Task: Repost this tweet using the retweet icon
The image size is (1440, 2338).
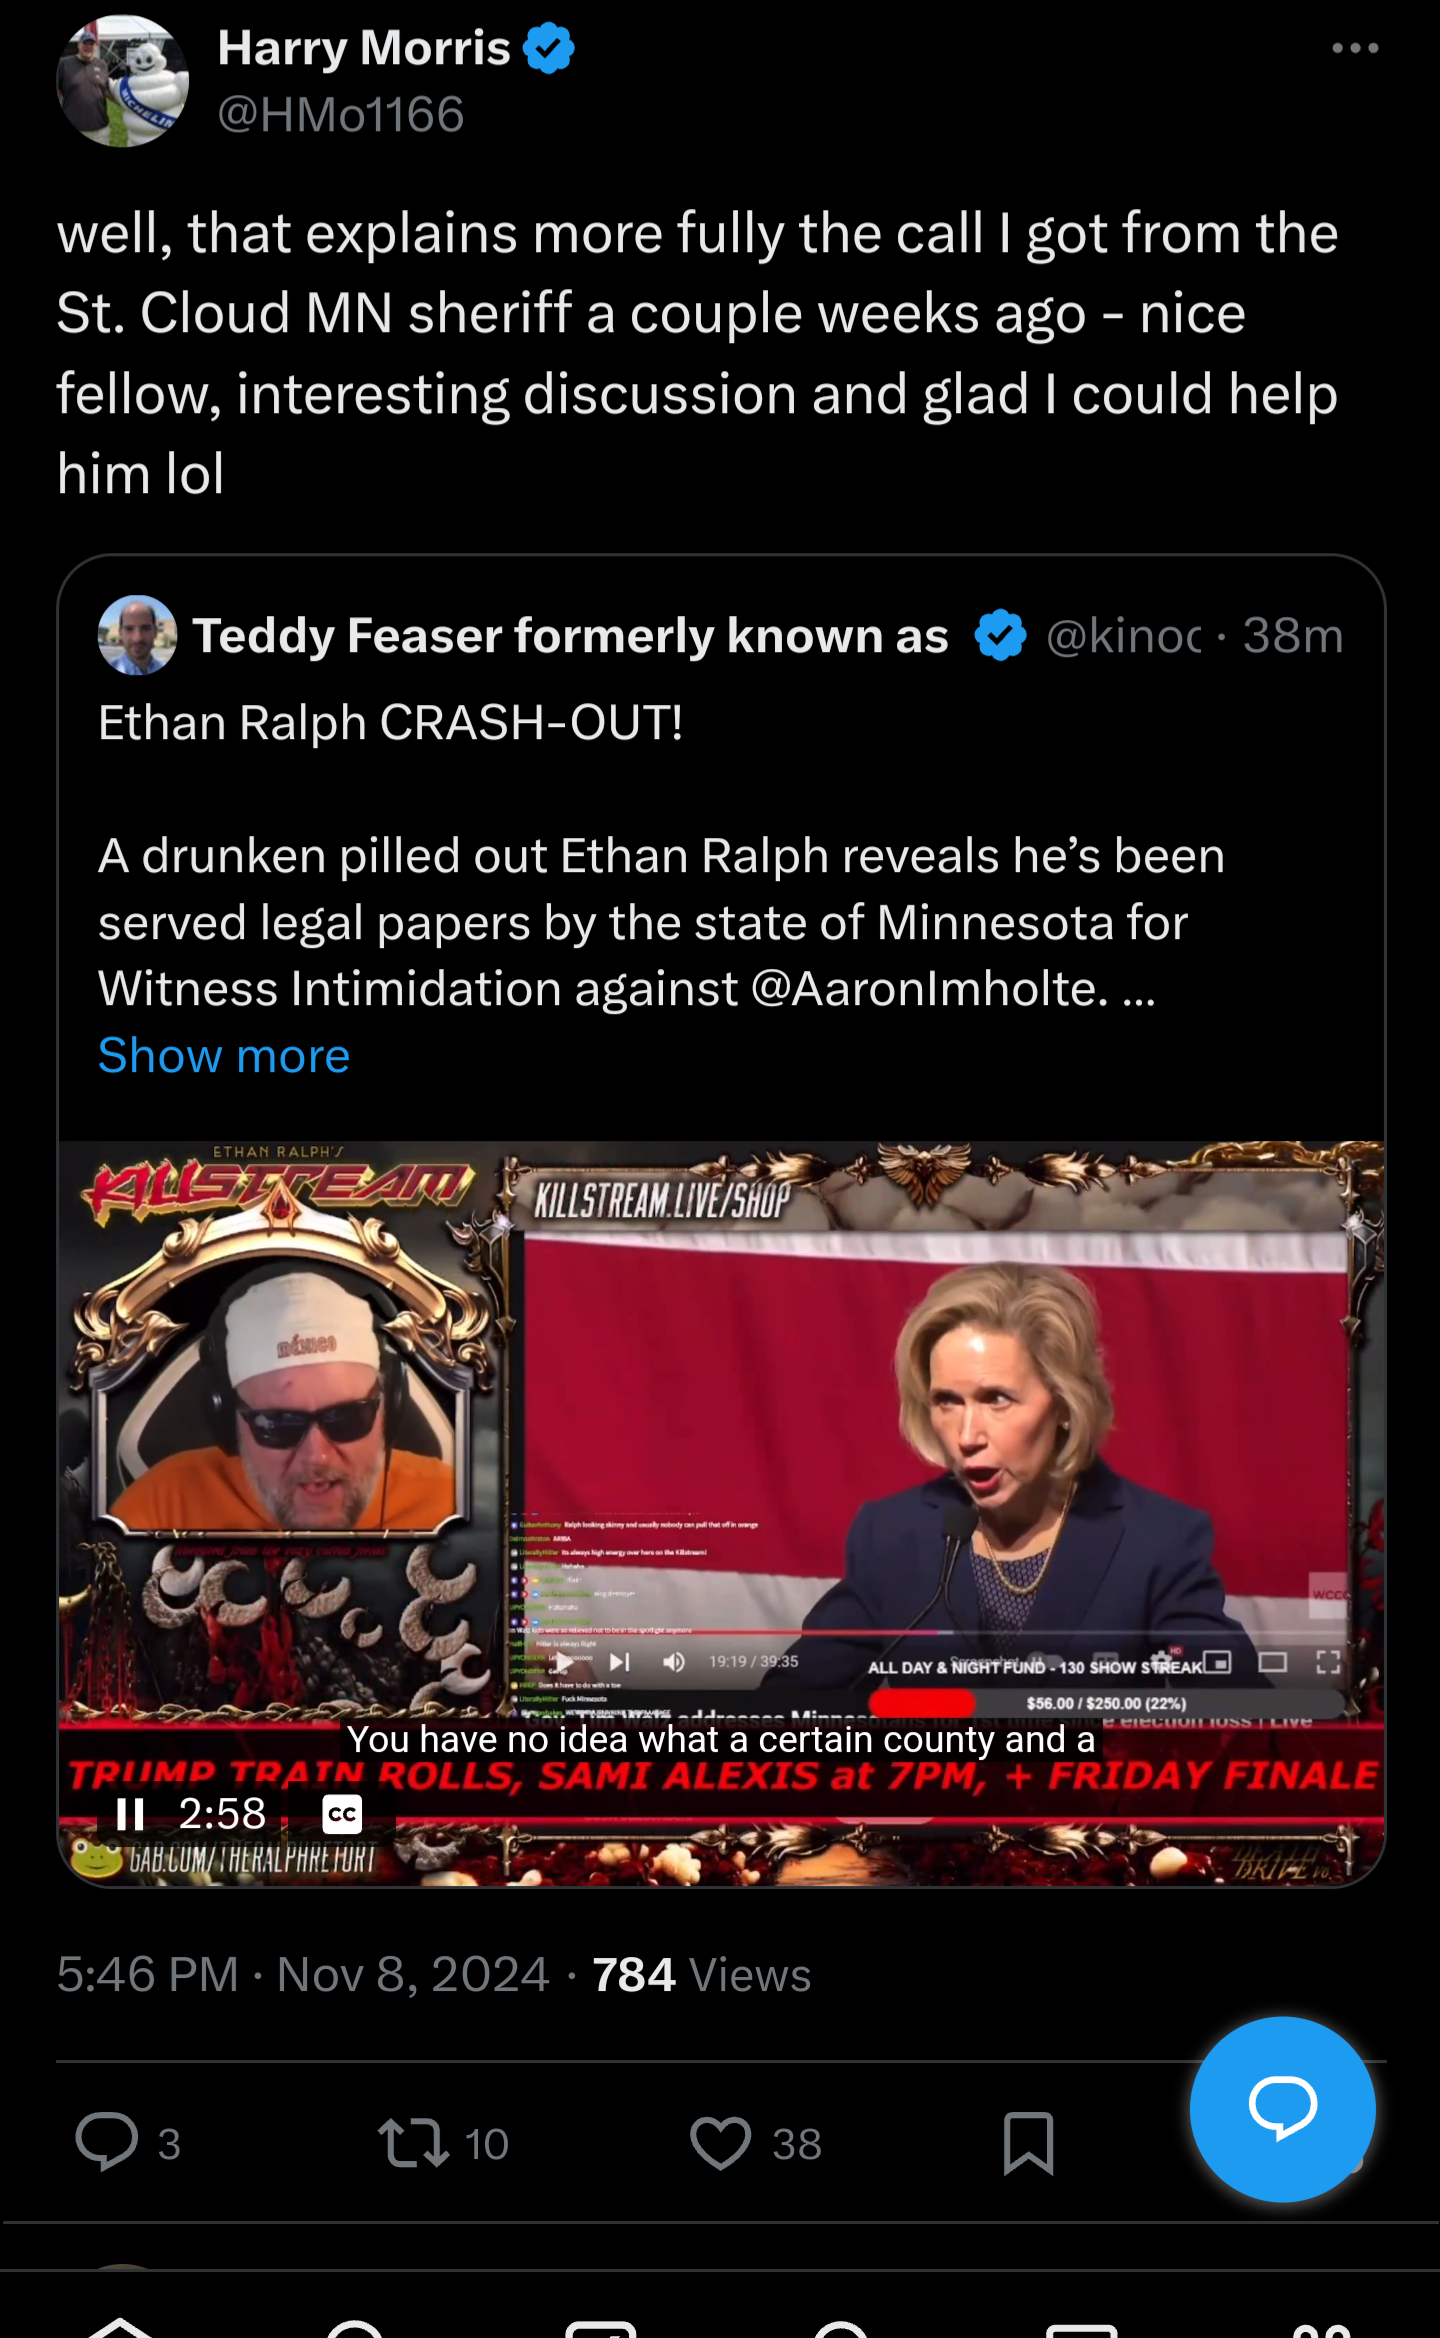Action: coord(413,2142)
